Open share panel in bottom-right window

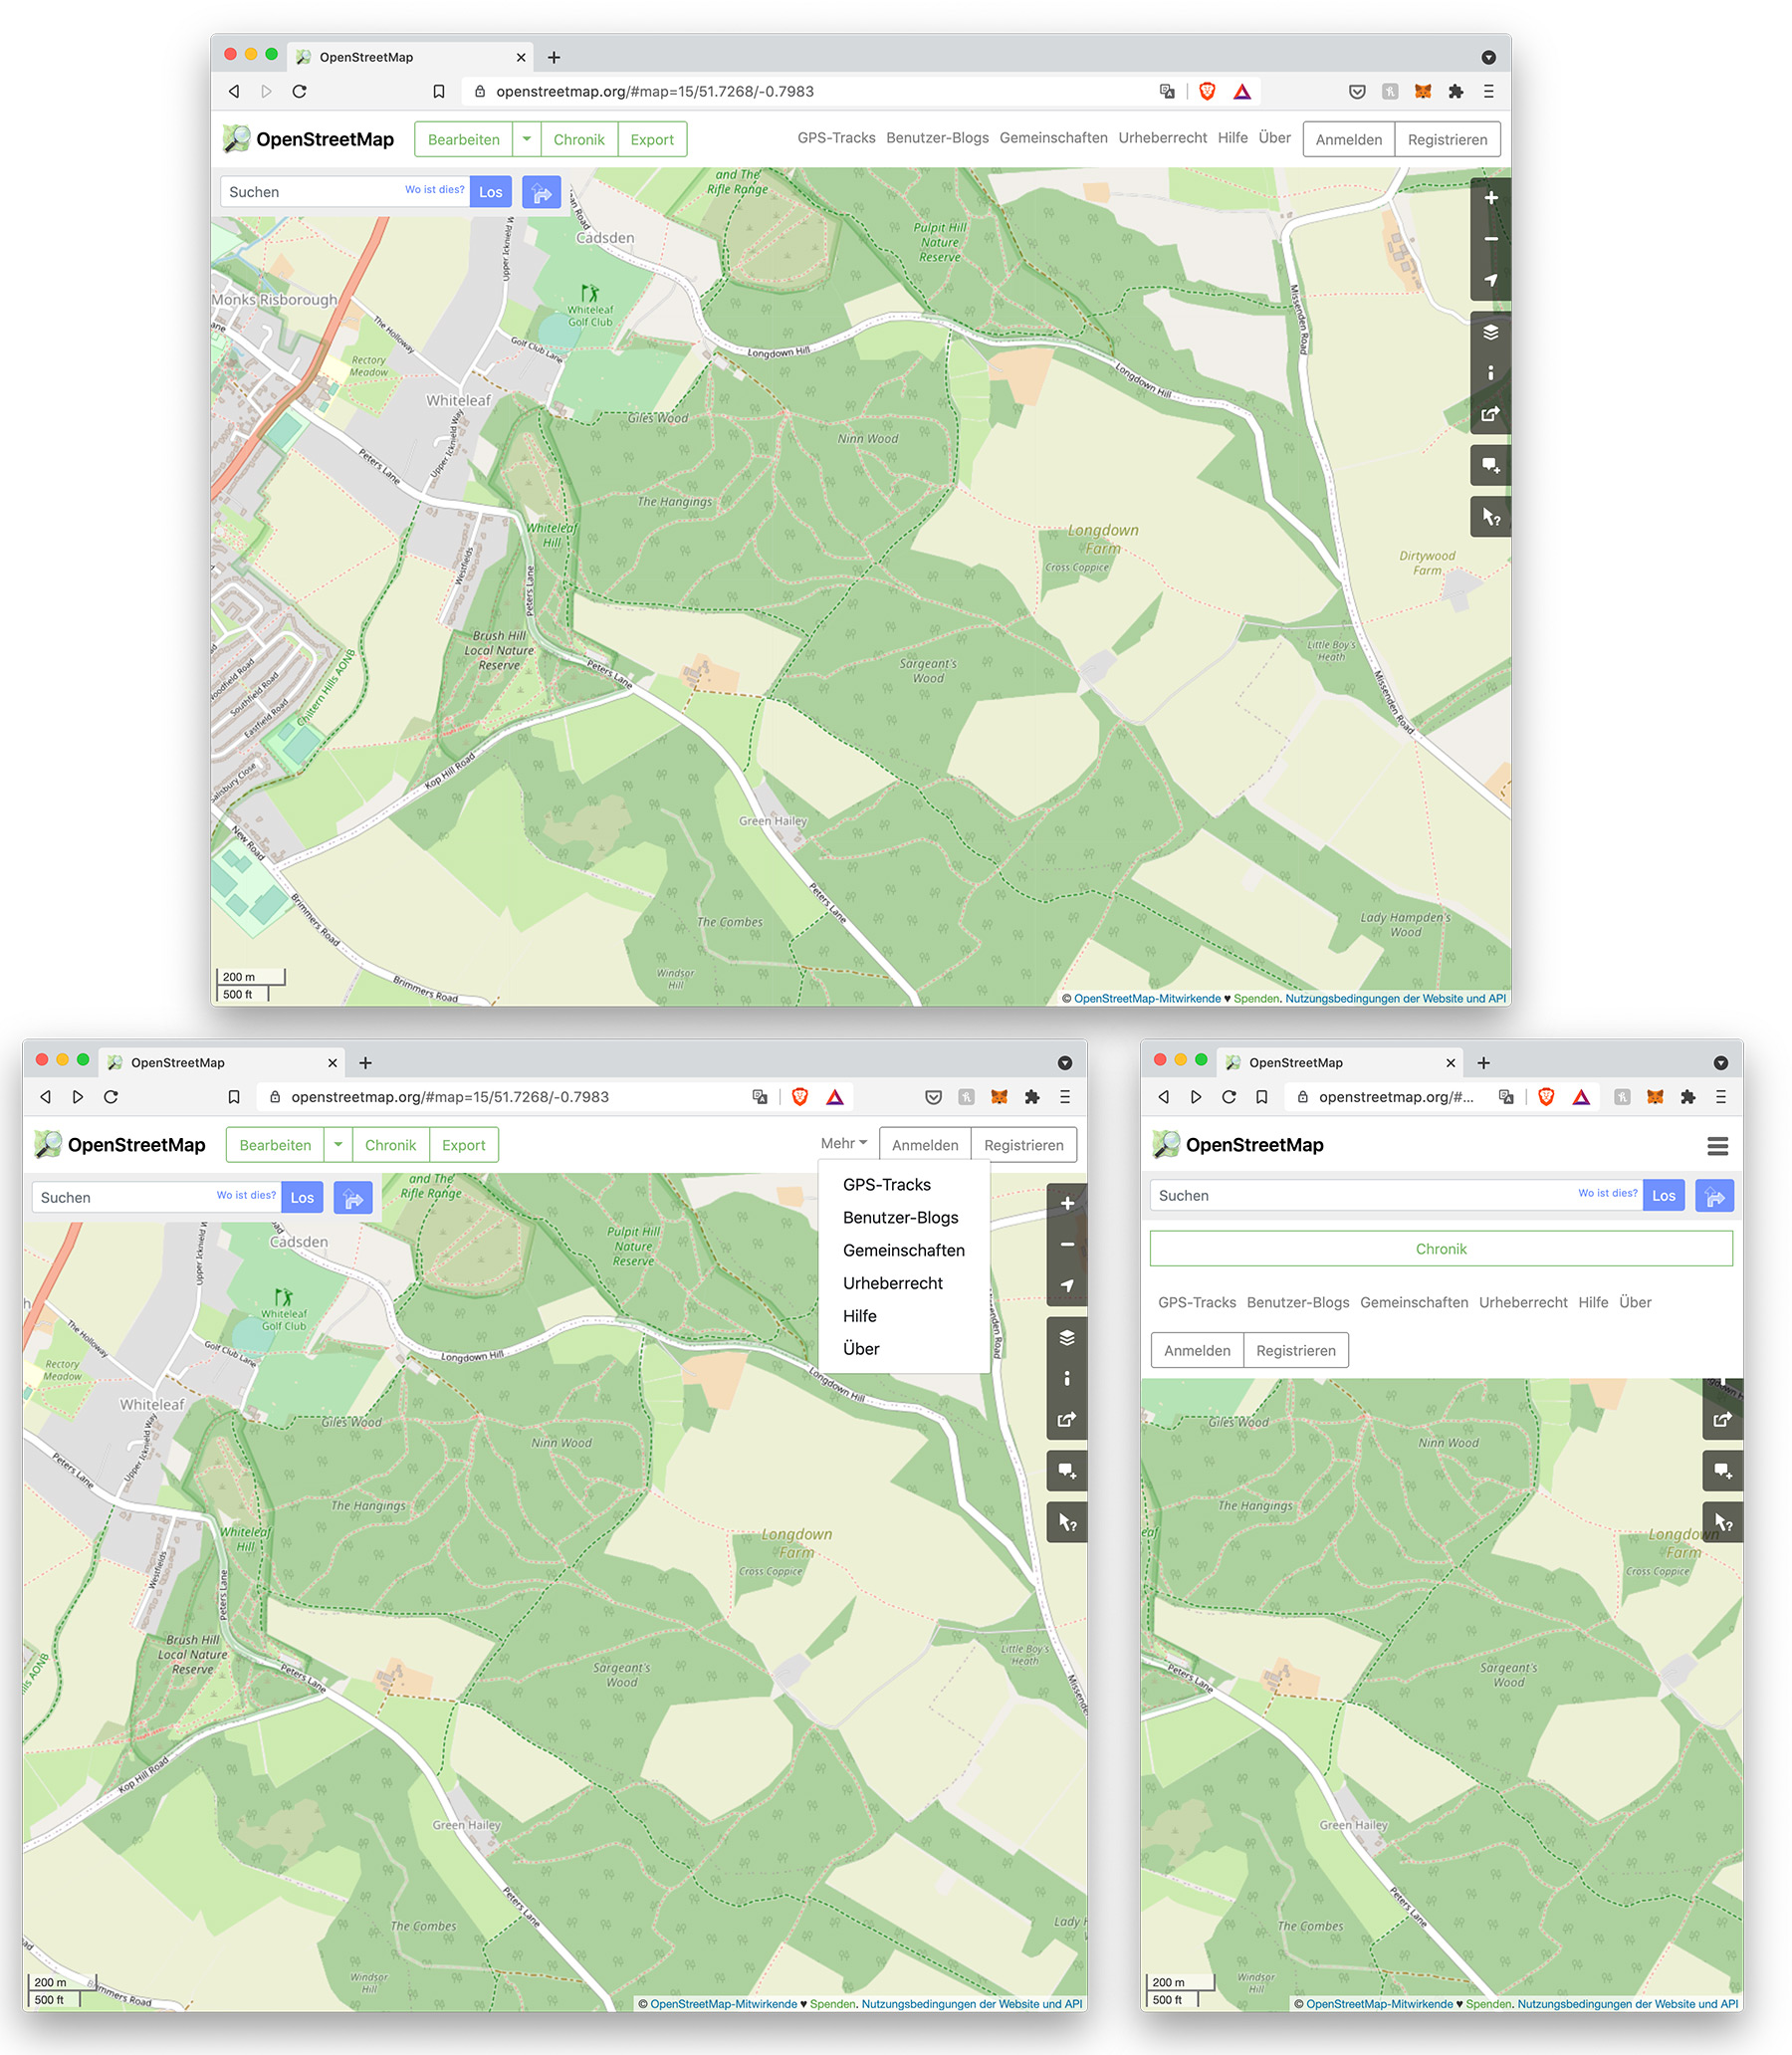(1722, 1419)
